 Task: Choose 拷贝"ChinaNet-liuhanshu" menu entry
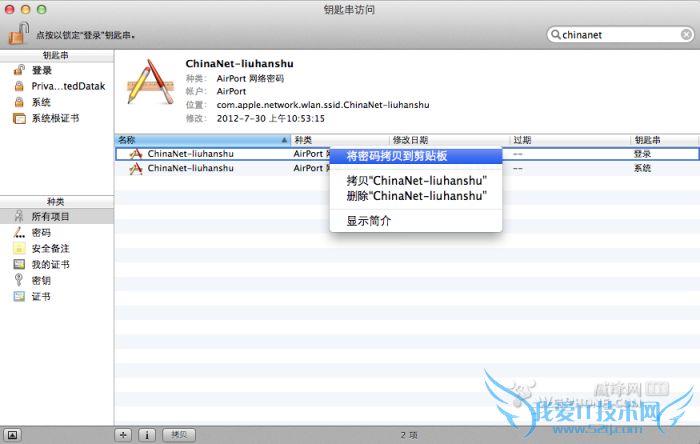pos(416,181)
